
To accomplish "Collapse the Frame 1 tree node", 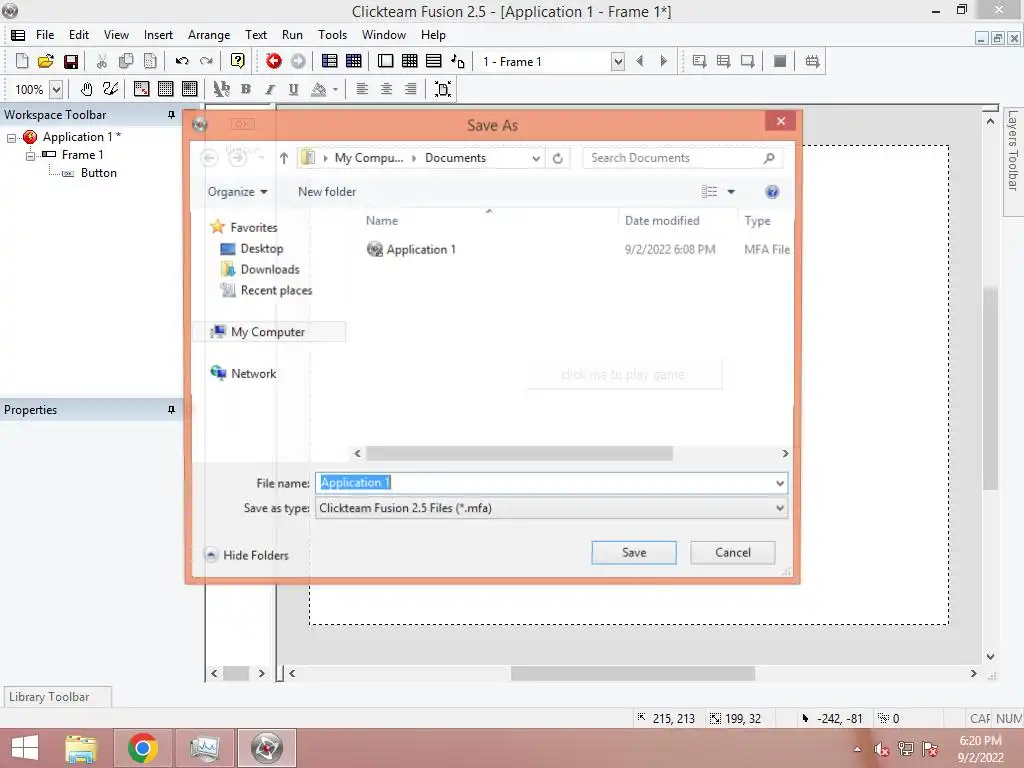I will coord(30,156).
